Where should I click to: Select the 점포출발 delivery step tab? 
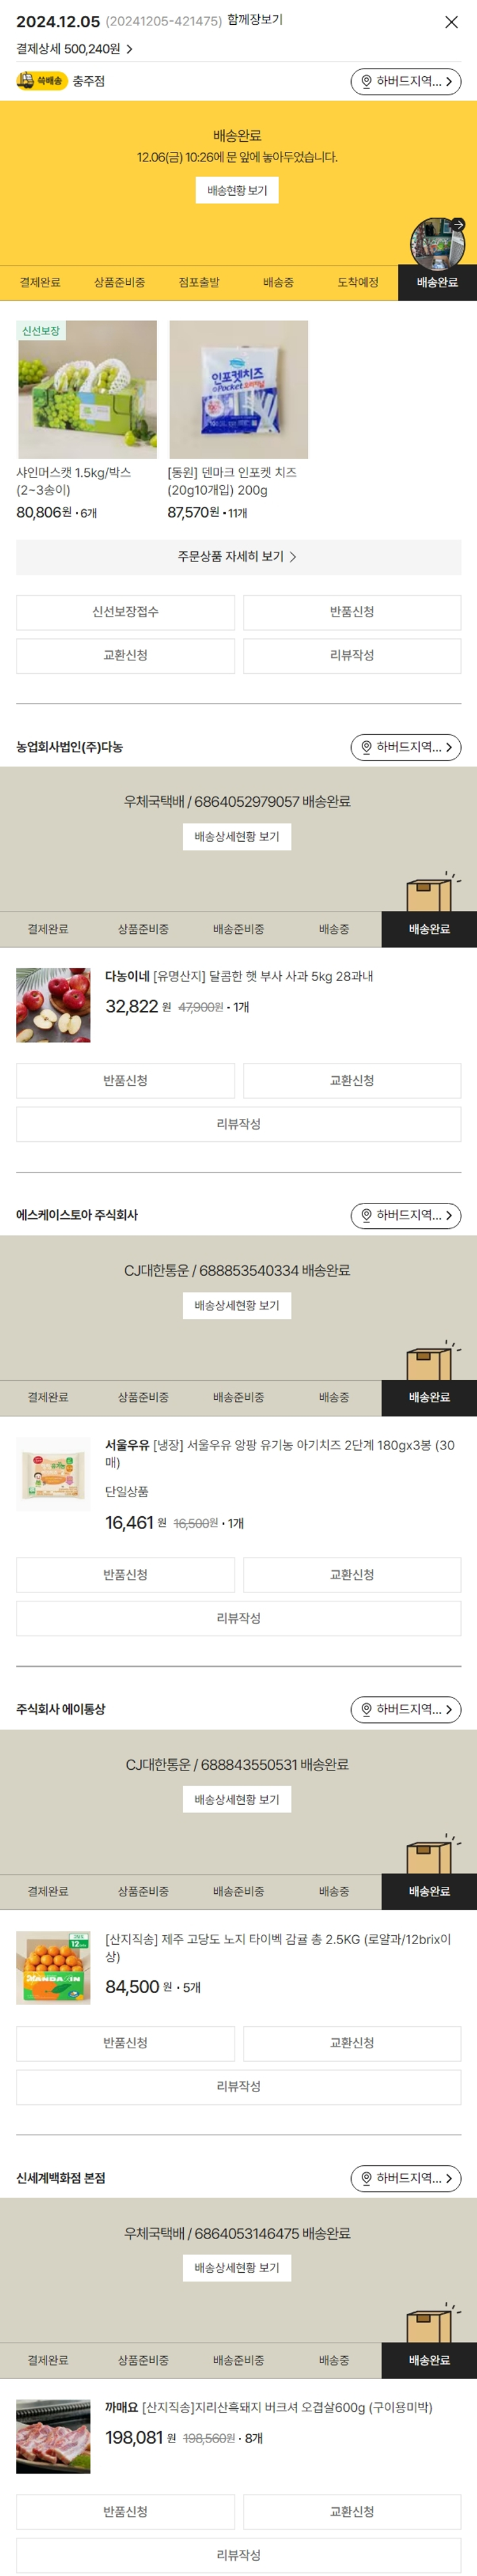199,283
